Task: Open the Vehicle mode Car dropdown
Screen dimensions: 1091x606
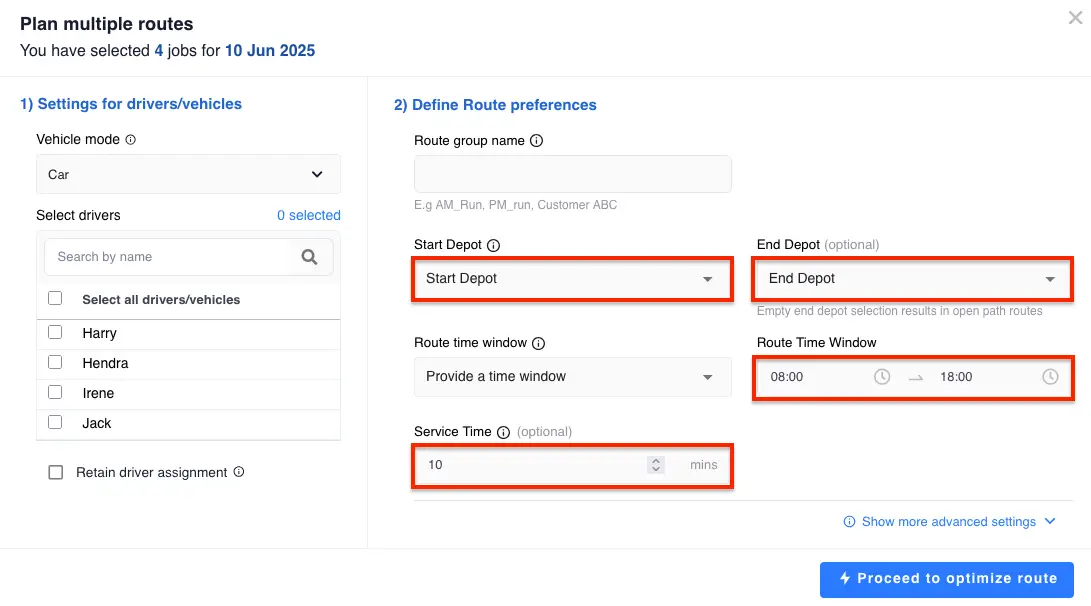Action: coord(189,174)
